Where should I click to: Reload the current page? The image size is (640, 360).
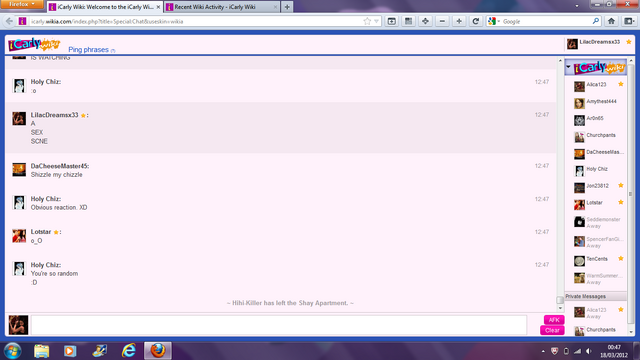[476, 21]
